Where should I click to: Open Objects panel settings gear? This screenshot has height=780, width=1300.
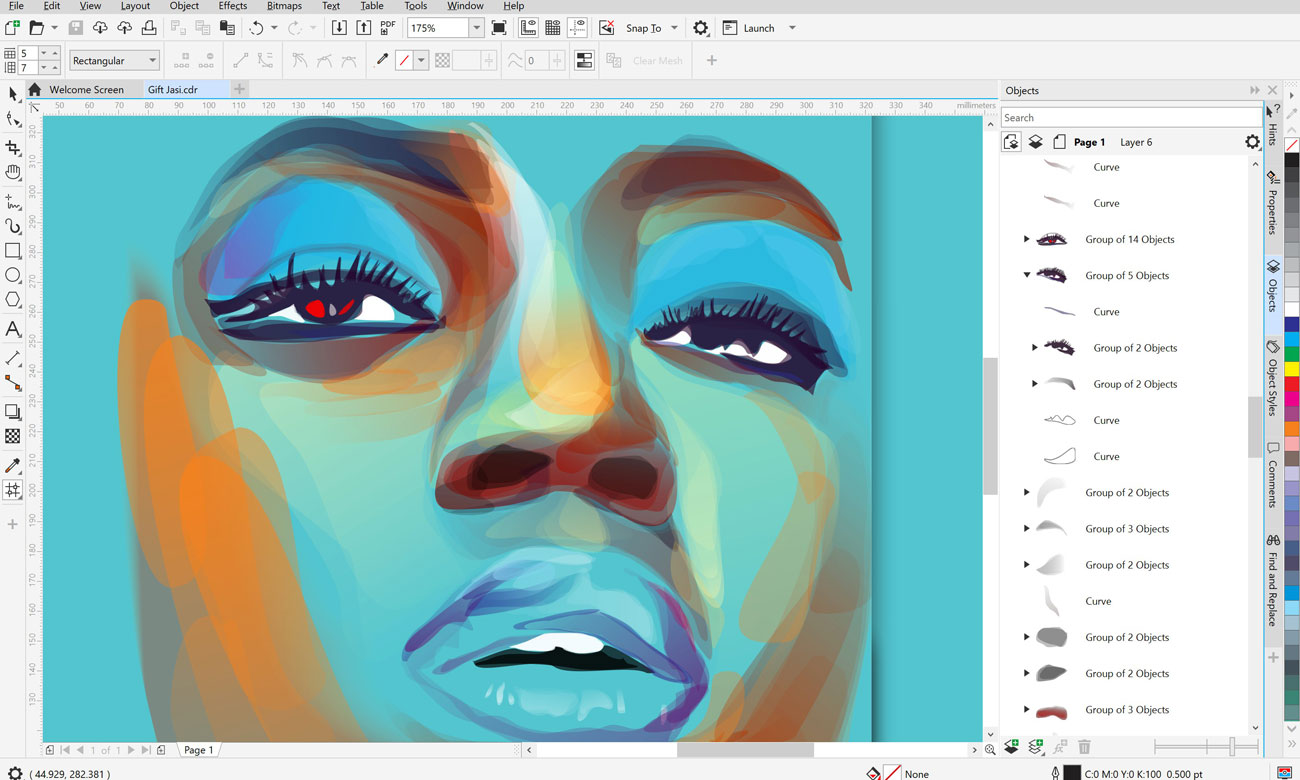pyautogui.click(x=1252, y=142)
